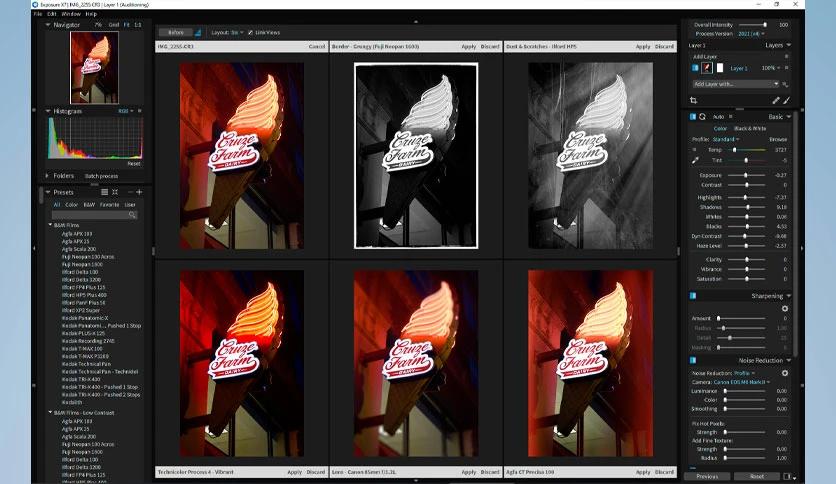Image resolution: width=836 pixels, height=484 pixels.
Task: Click the Previous button
Action: tap(707, 477)
